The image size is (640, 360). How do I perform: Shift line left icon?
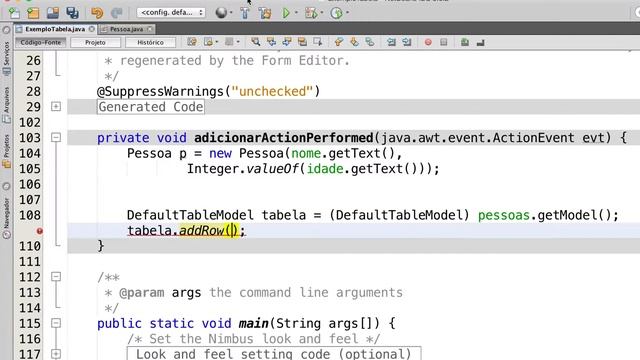click(x=391, y=42)
